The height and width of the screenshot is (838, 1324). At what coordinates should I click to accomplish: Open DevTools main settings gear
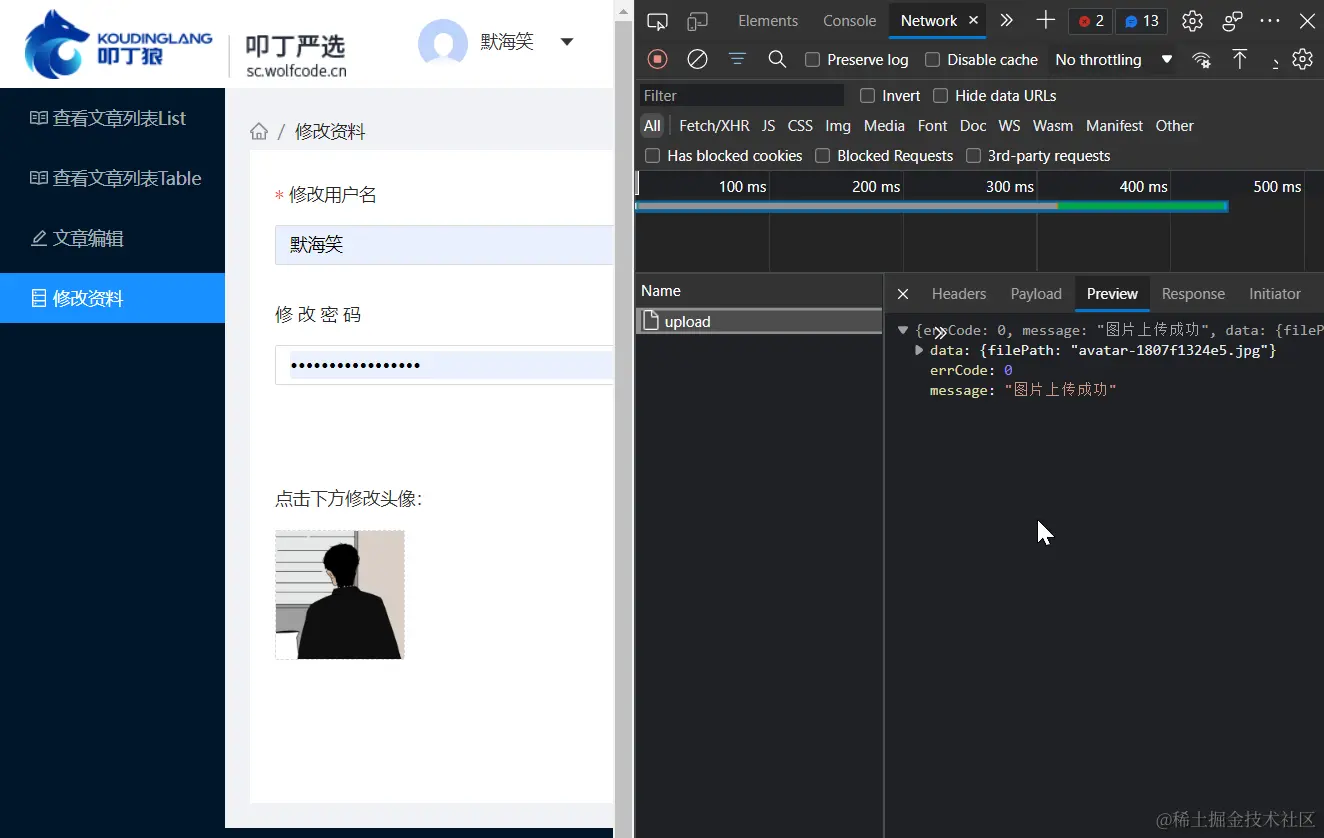point(1192,21)
